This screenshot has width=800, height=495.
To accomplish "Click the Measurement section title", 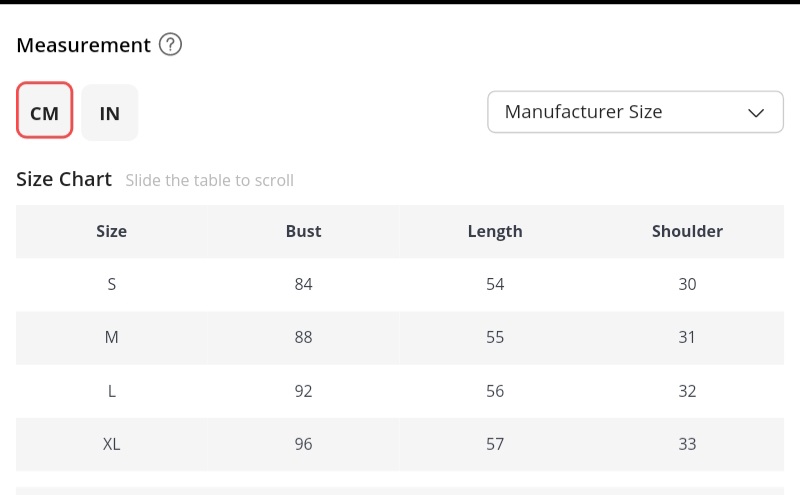I will pyautogui.click(x=83, y=45).
